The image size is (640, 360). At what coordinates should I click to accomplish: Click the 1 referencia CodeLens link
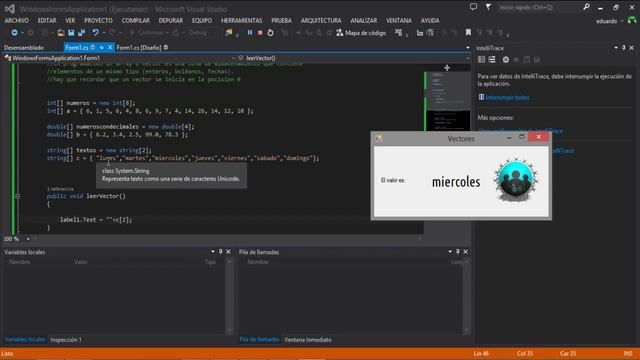coord(60,189)
